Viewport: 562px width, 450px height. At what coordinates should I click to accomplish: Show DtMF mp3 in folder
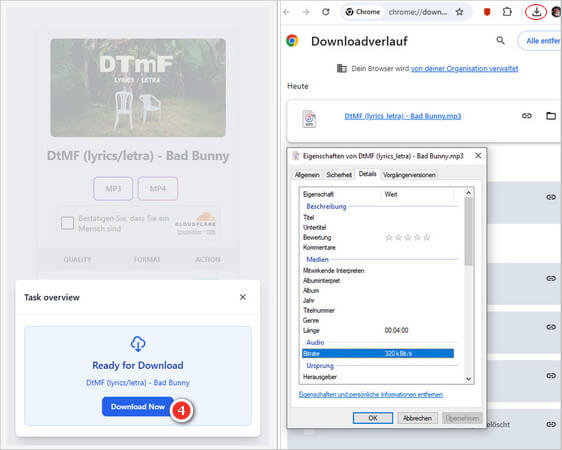(x=551, y=115)
